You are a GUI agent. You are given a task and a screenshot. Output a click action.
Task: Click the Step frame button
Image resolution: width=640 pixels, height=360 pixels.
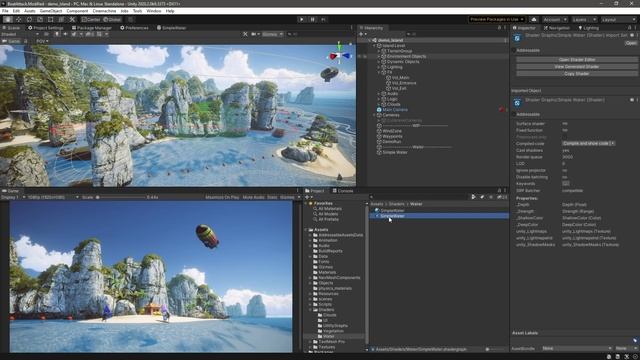point(324,20)
